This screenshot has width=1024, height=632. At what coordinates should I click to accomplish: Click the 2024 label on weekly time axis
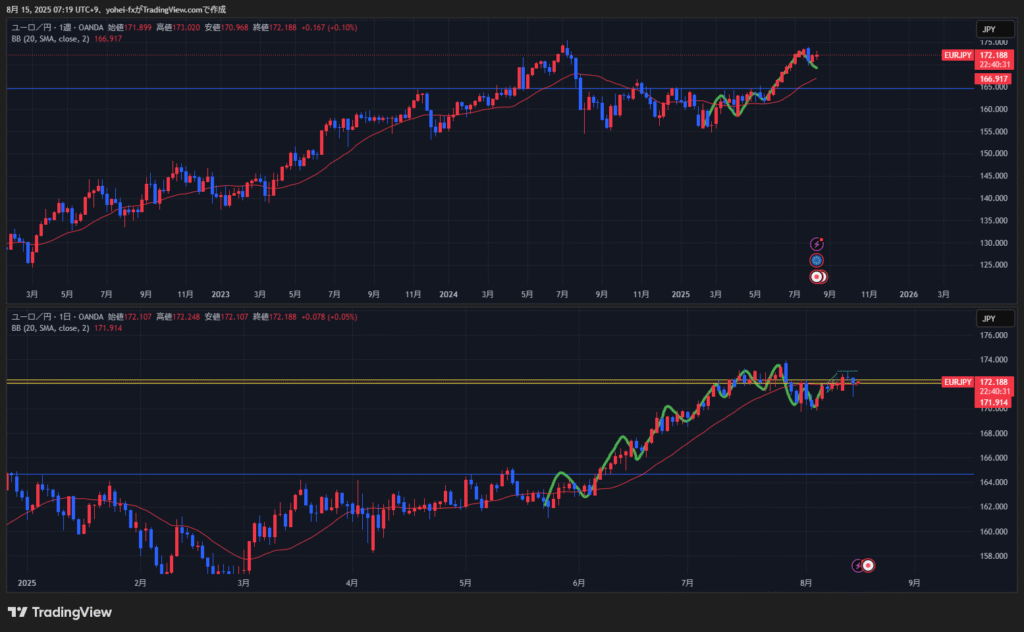point(447,295)
